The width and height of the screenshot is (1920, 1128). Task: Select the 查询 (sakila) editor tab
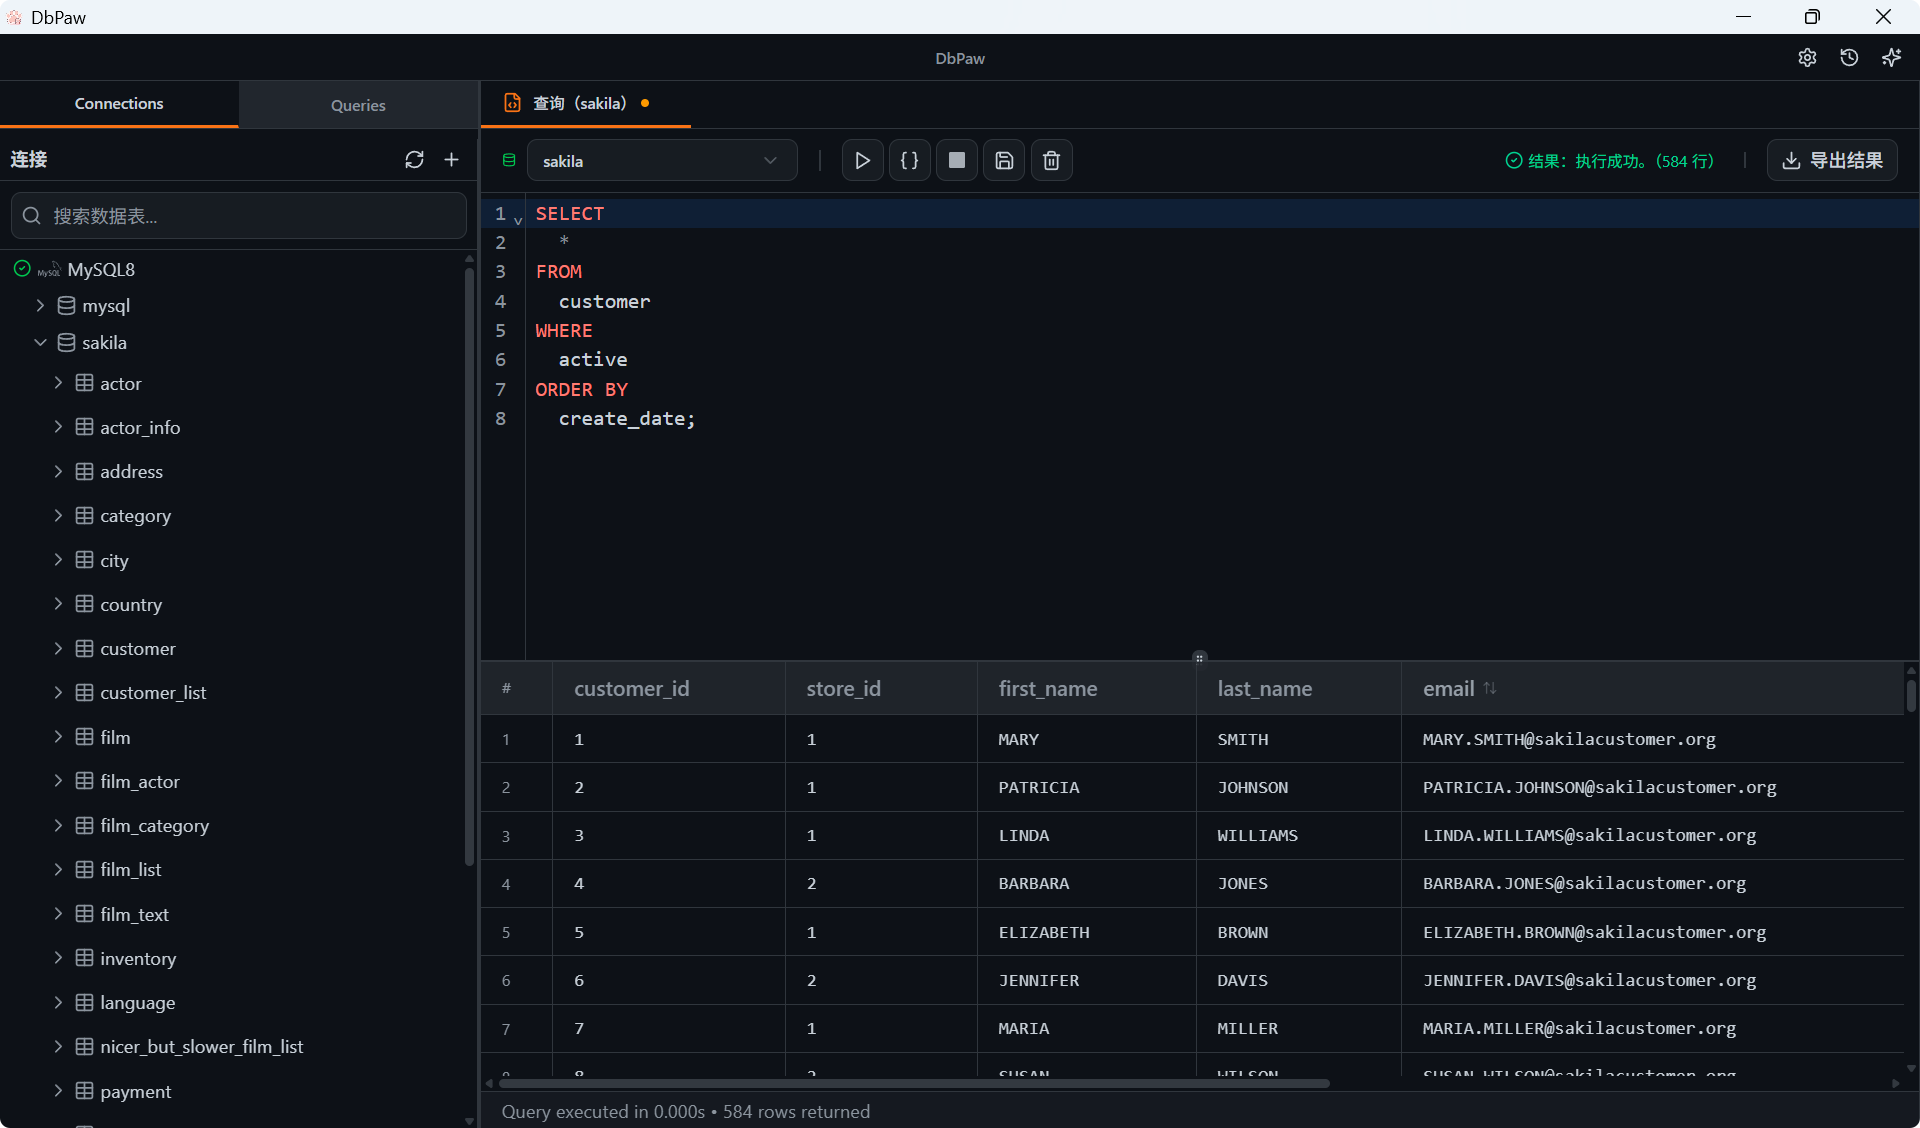pyautogui.click(x=580, y=103)
